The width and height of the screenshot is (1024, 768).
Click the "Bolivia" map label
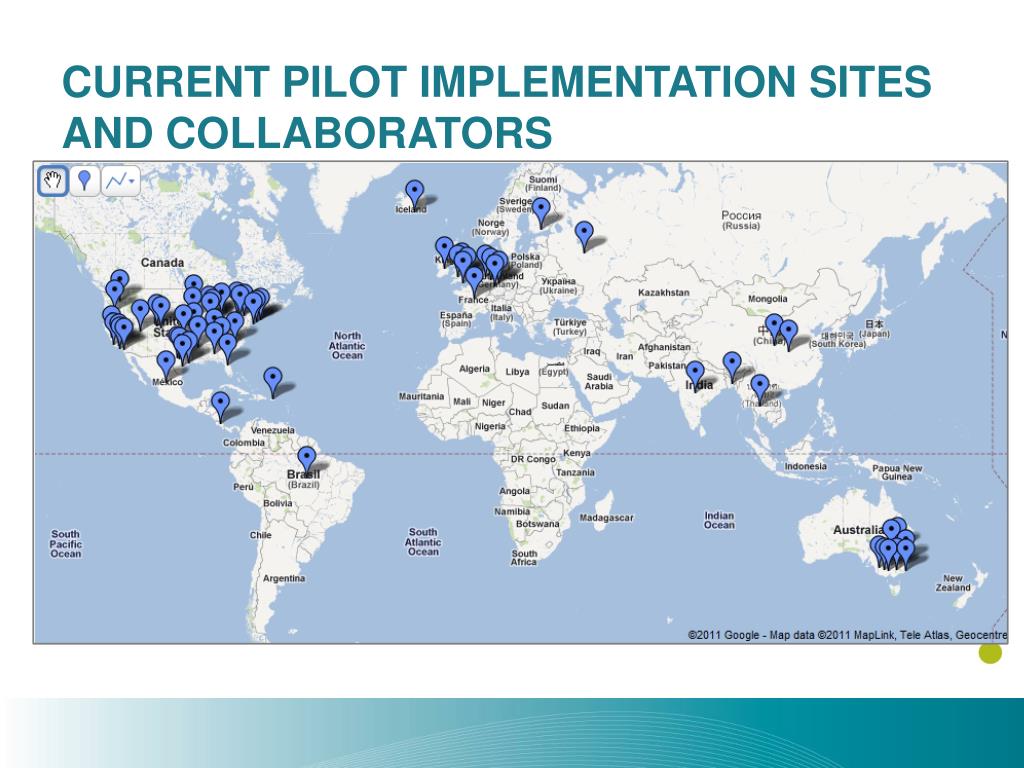tap(278, 503)
